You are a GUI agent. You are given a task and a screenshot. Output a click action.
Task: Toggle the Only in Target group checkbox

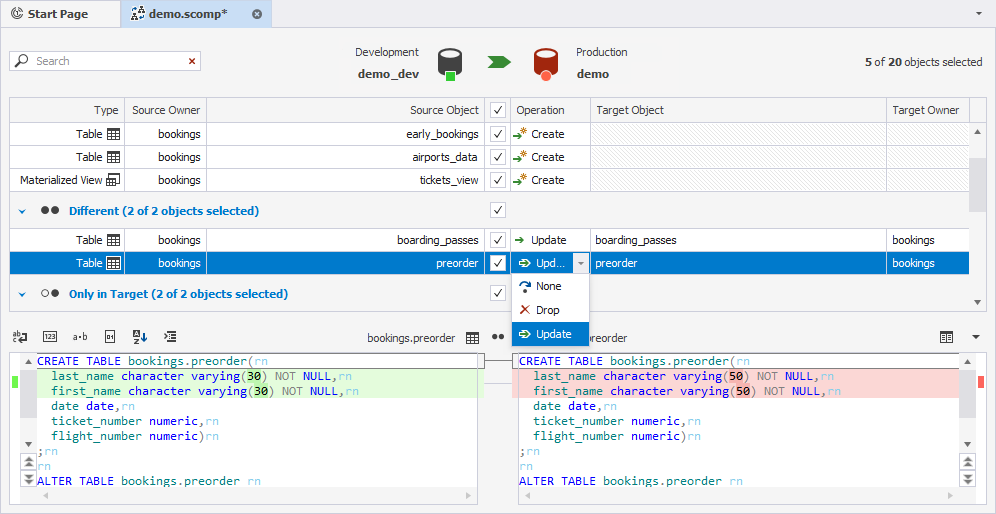[498, 293]
